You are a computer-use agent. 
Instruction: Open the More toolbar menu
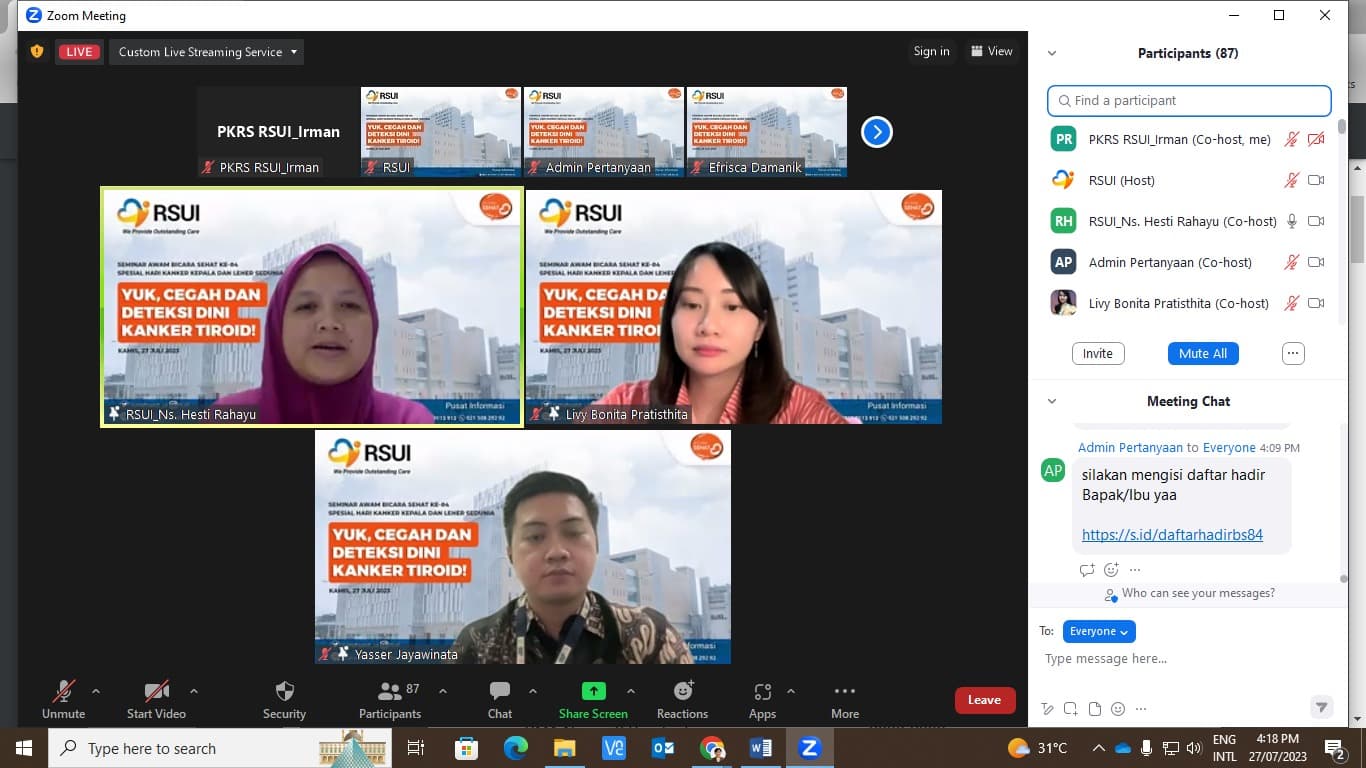coord(845,699)
